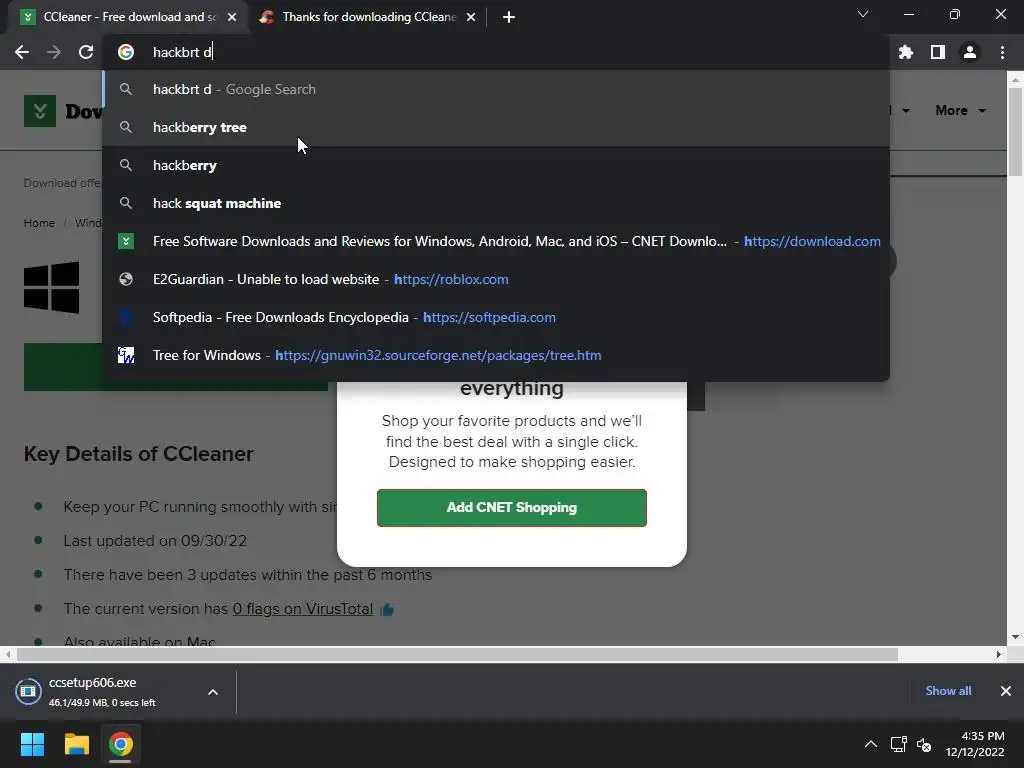Open the E2Guardian roblox.com suggestion
The width and height of the screenshot is (1024, 768).
pos(496,279)
